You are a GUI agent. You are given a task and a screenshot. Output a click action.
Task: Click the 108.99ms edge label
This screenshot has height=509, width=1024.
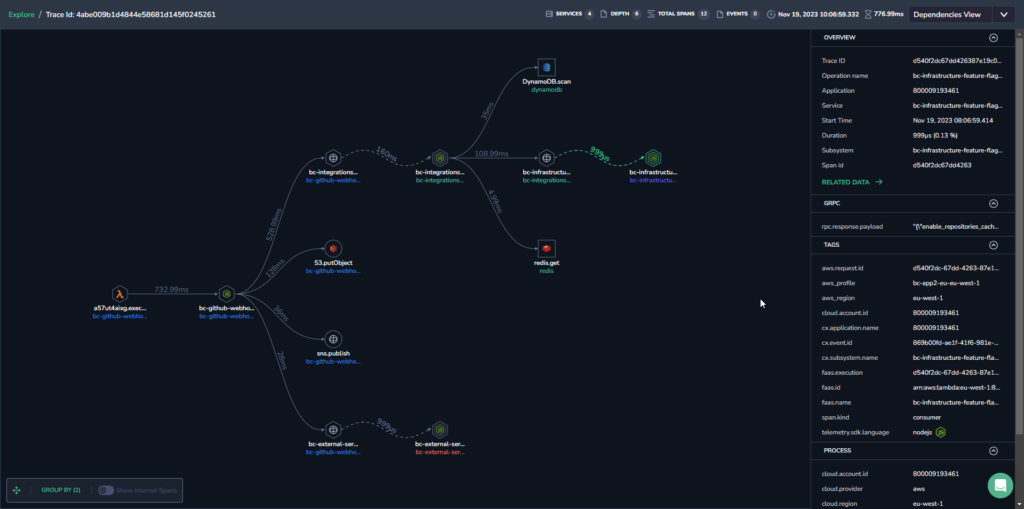(x=492, y=153)
